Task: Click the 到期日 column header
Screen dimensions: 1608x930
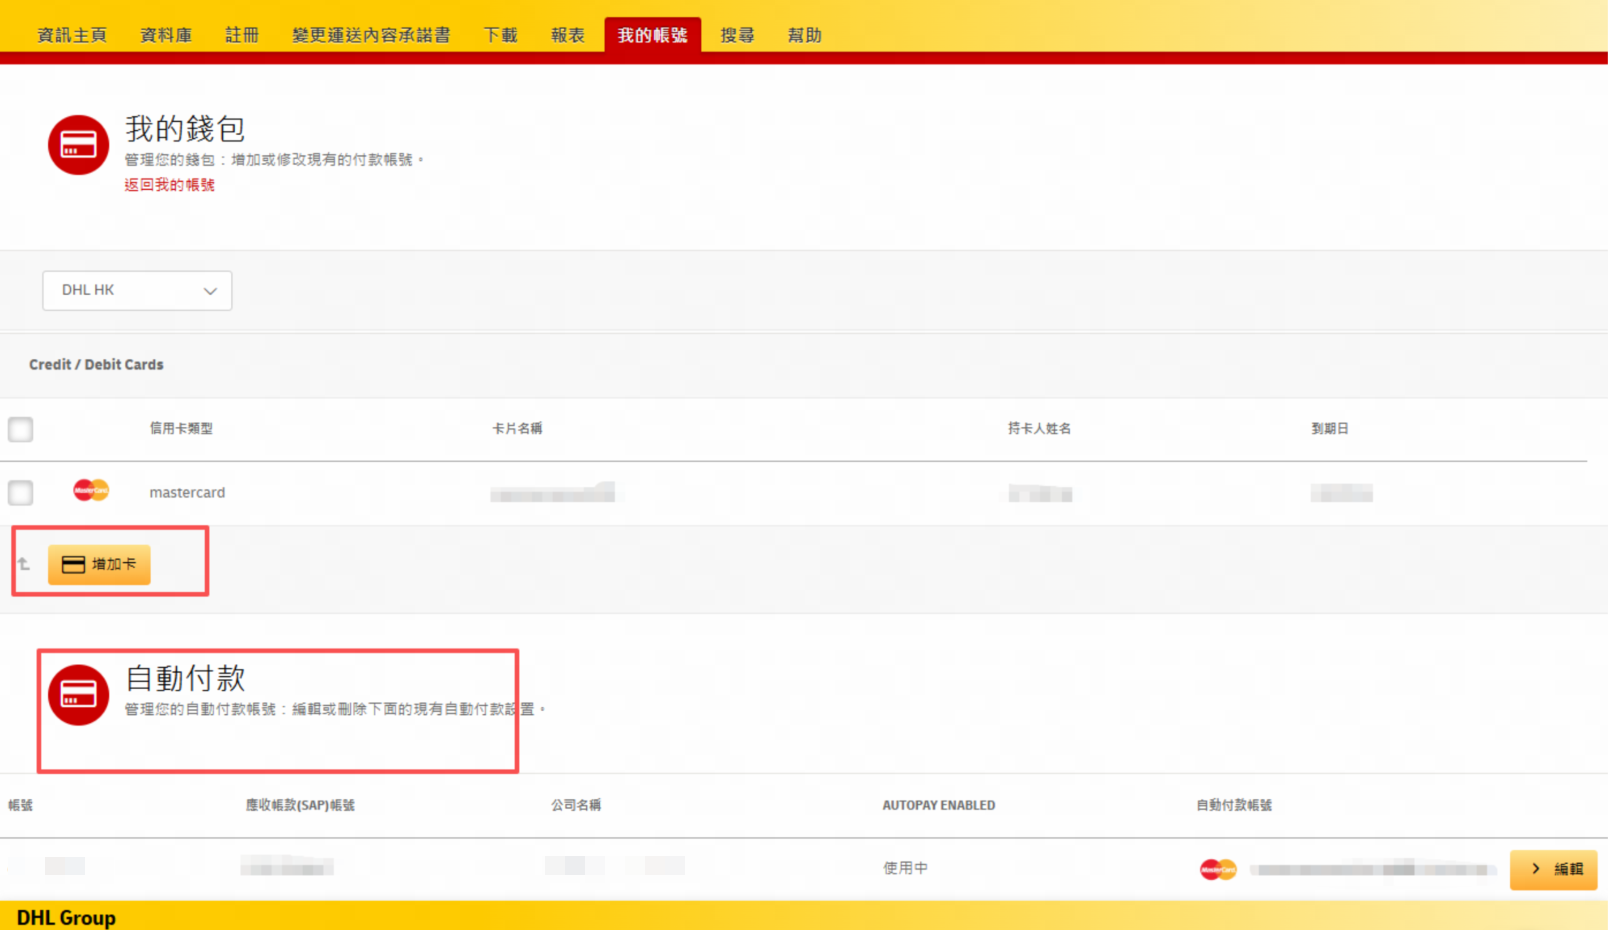Action: (x=1330, y=428)
